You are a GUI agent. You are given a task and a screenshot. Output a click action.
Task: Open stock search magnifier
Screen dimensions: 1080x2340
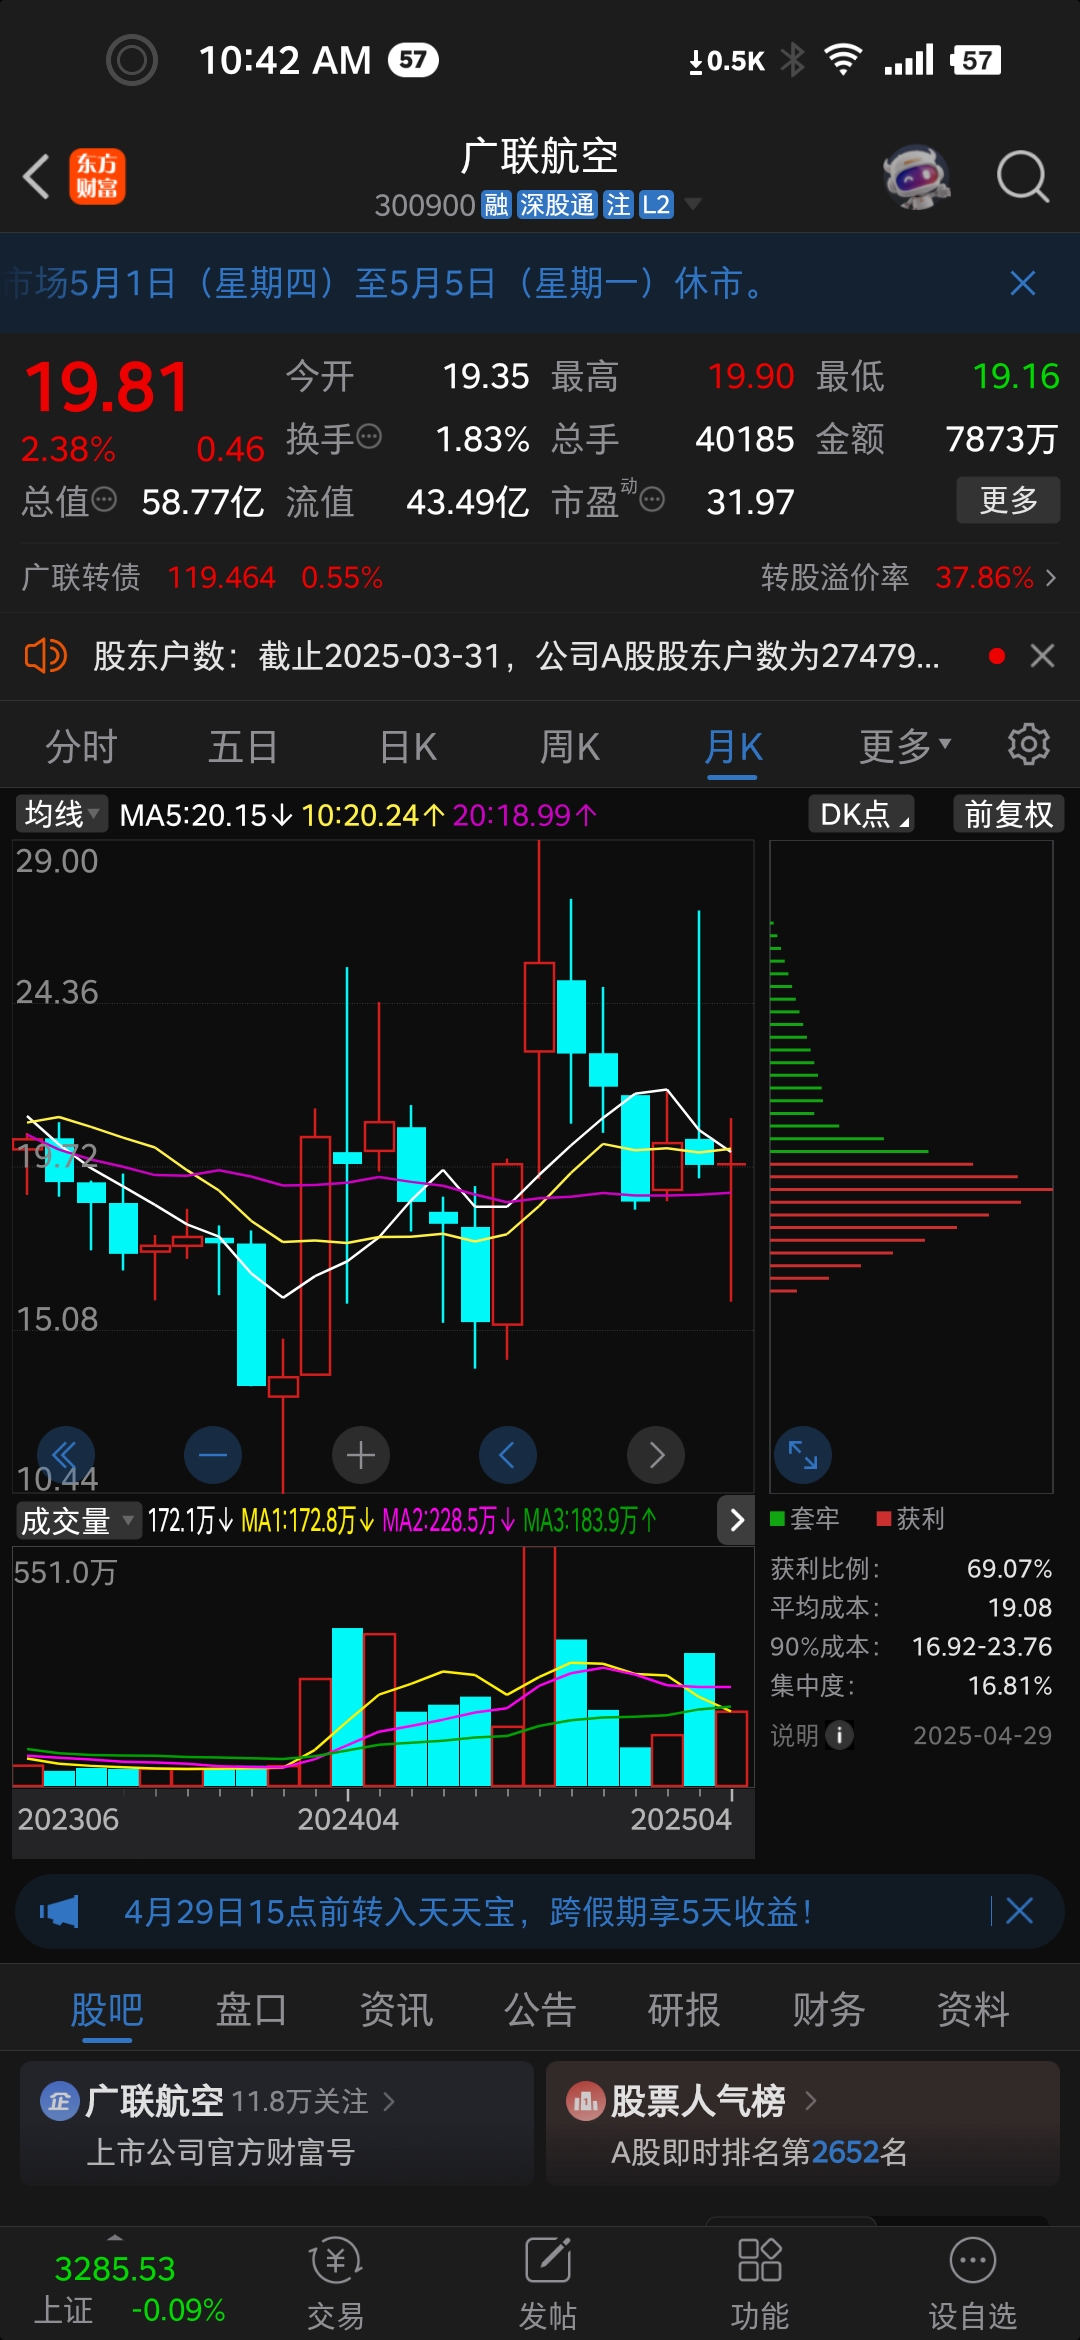pyautogui.click(x=1022, y=177)
